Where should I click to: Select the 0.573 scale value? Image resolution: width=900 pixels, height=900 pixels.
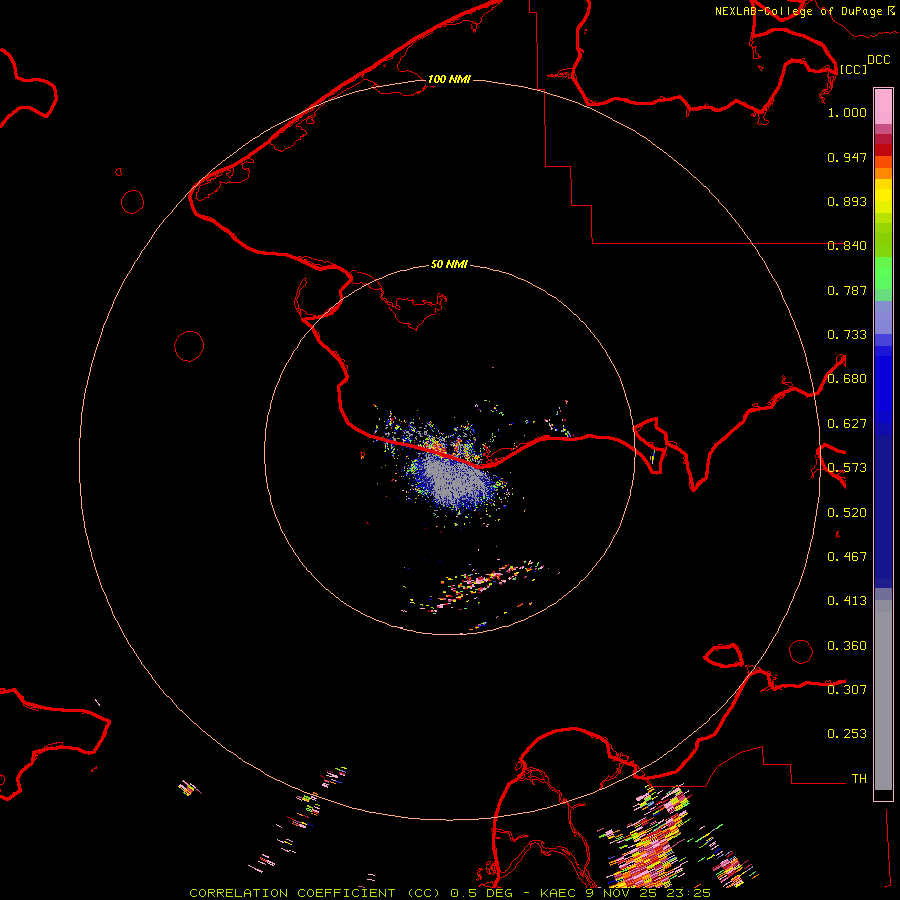tap(847, 468)
